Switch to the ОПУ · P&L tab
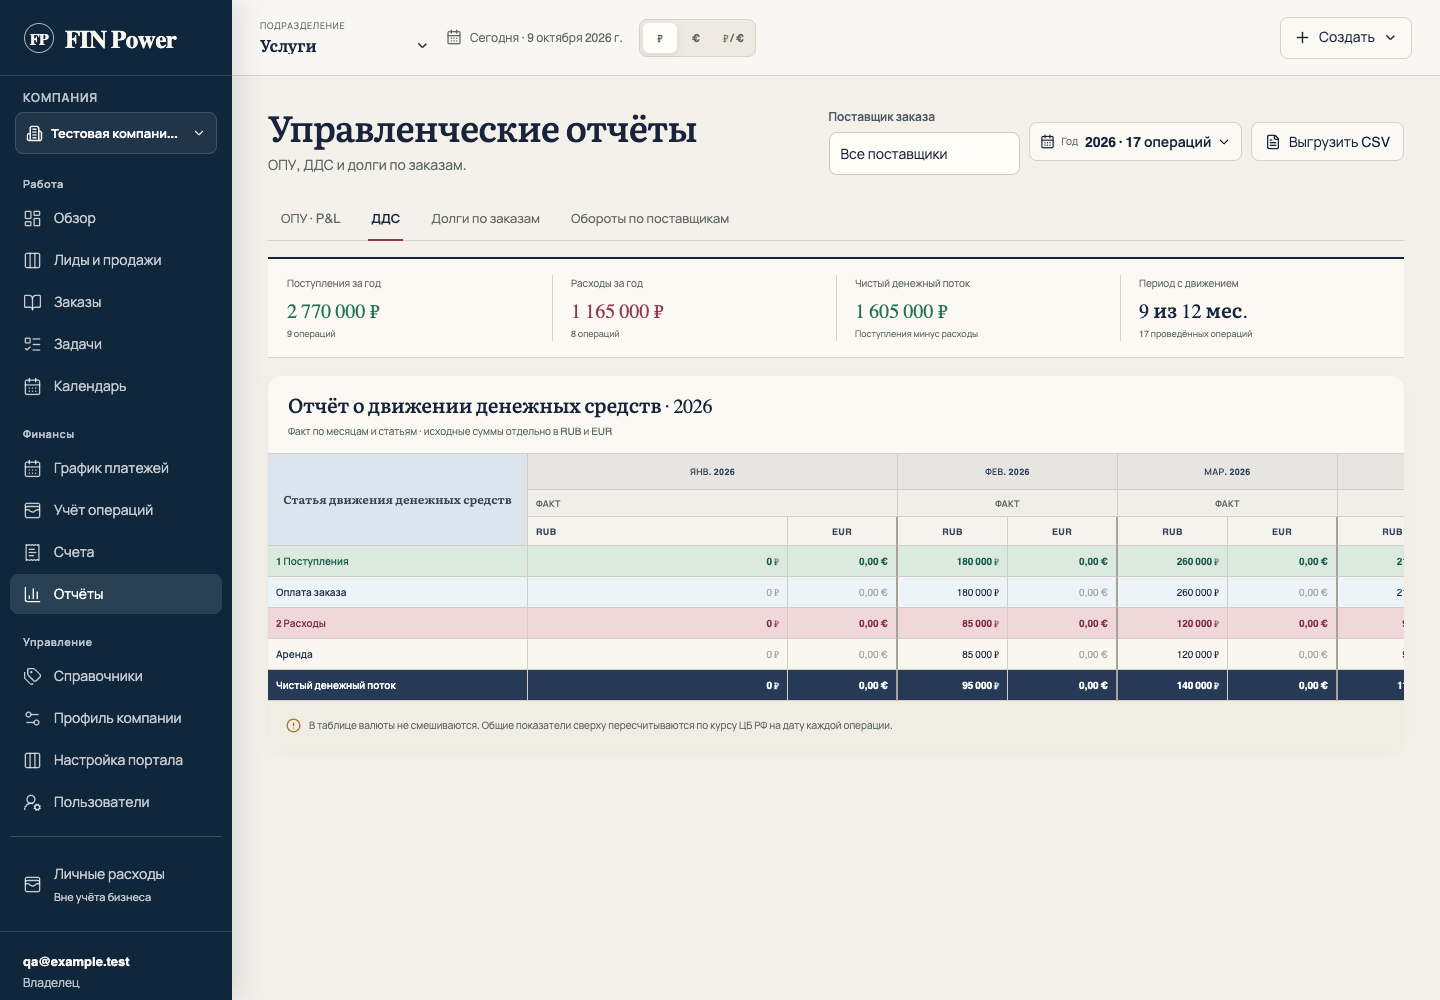The height and width of the screenshot is (1000, 1440). tap(311, 219)
